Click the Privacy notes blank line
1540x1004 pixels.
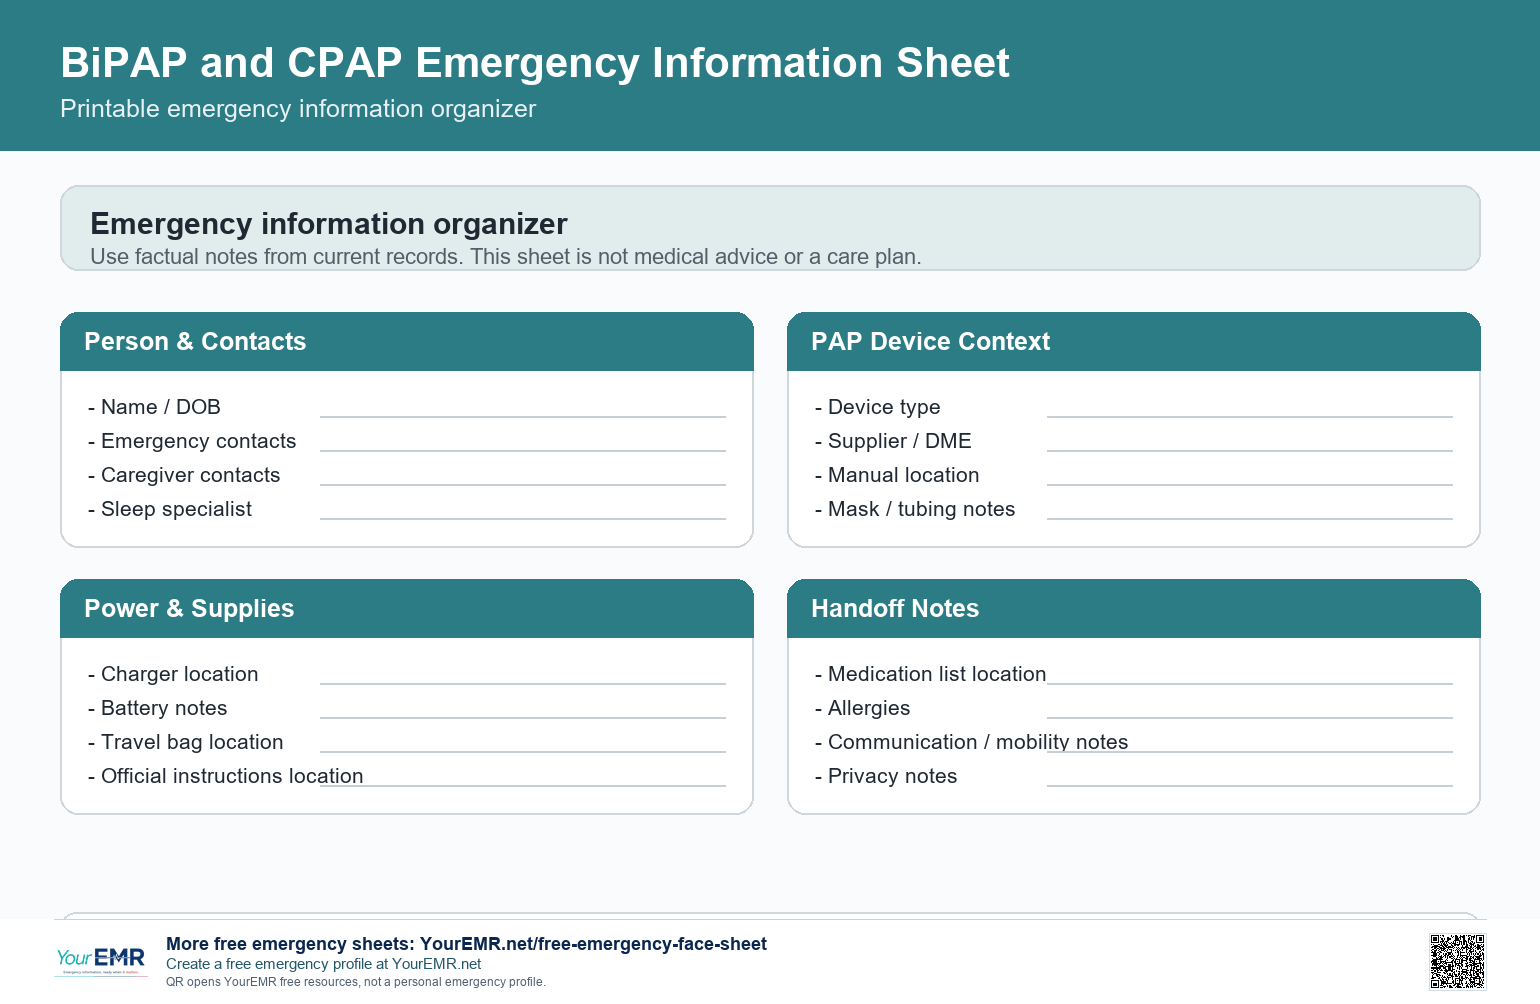click(1250, 785)
